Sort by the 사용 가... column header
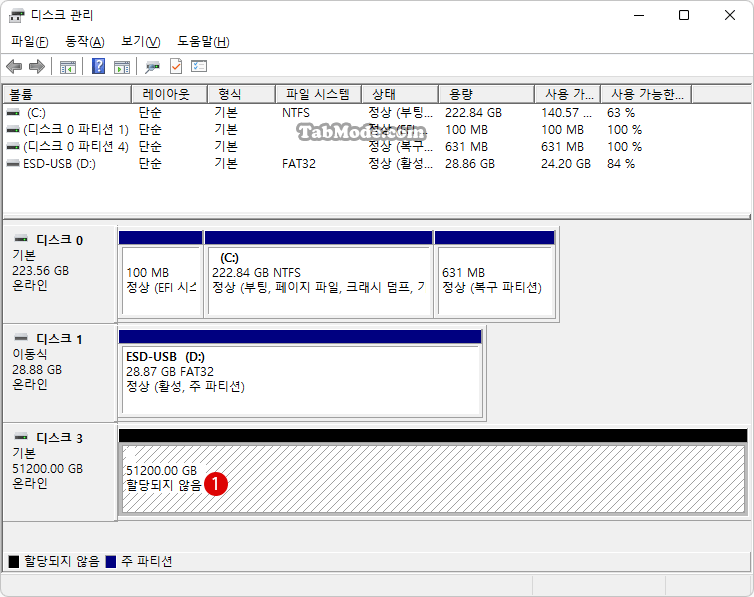This screenshot has height=597, width=754. (x=568, y=94)
